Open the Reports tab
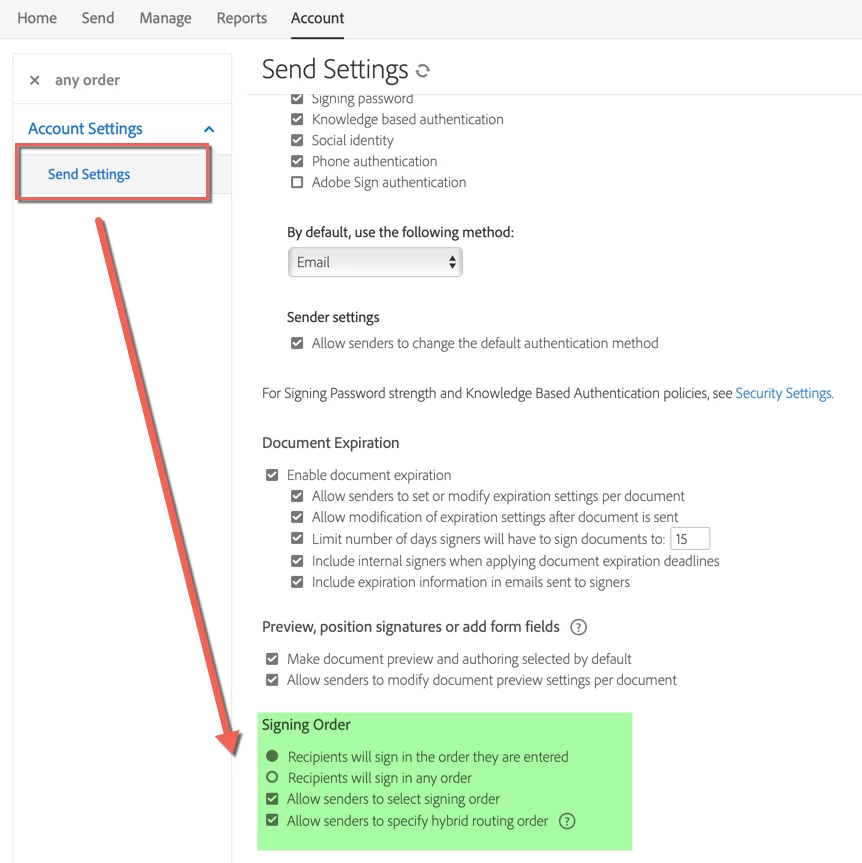The image size is (862, 863). click(x=242, y=18)
